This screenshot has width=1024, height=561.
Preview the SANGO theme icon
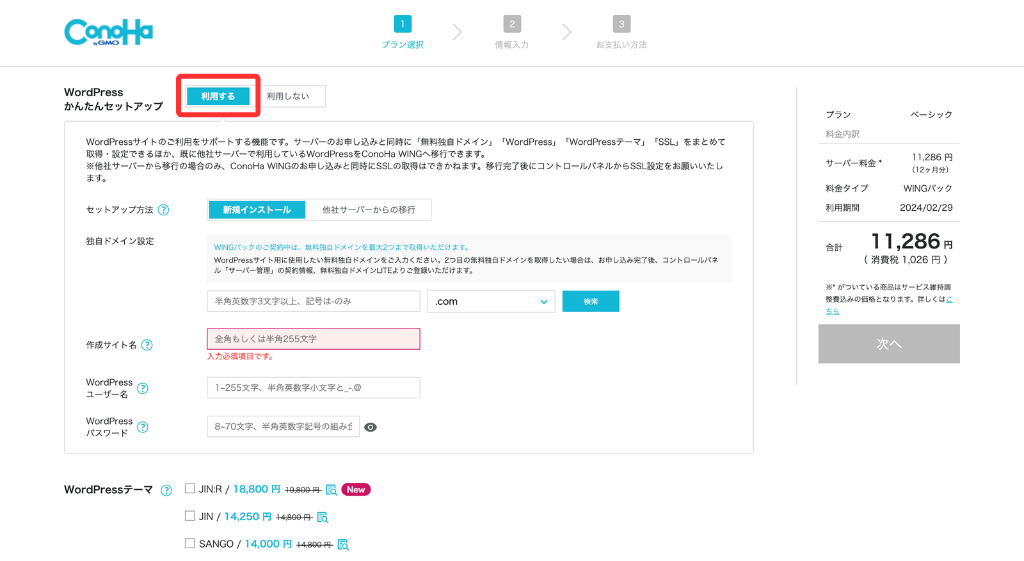(343, 544)
